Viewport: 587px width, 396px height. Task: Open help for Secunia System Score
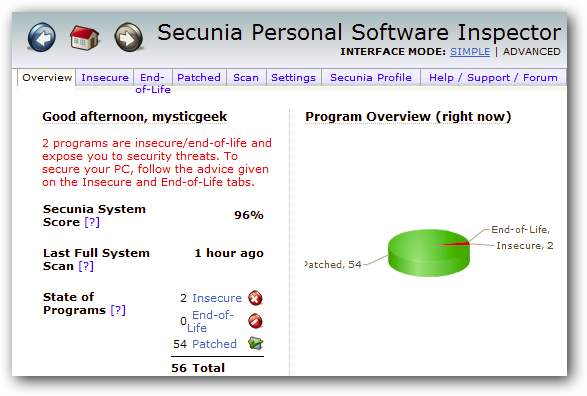click(92, 222)
